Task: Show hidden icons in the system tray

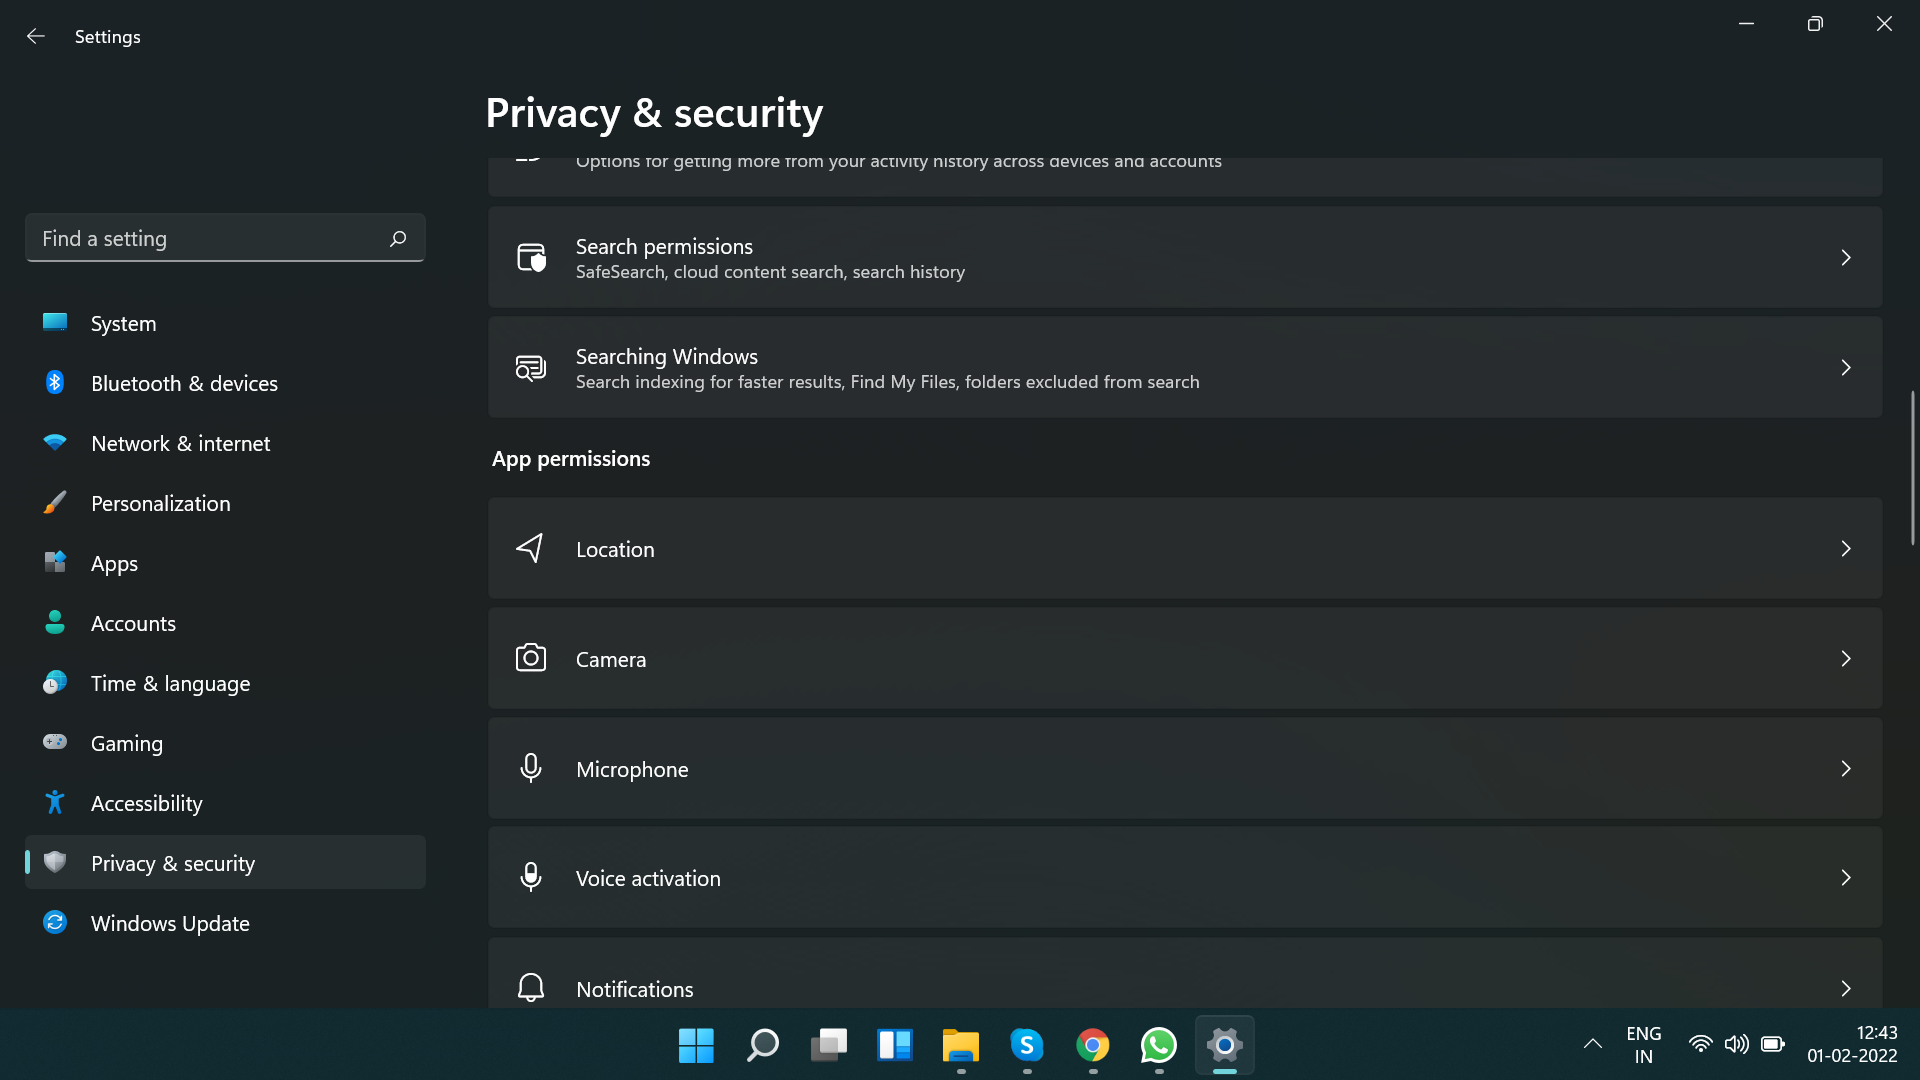Action: pyautogui.click(x=1592, y=1044)
